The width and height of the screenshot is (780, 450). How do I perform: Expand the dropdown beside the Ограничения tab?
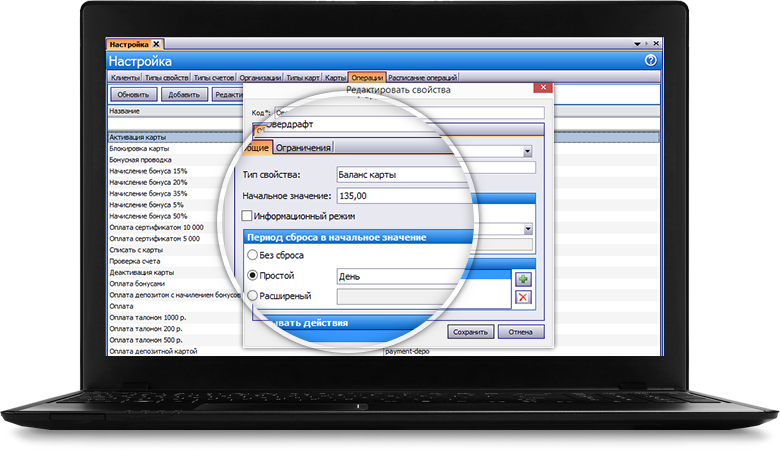(527, 152)
